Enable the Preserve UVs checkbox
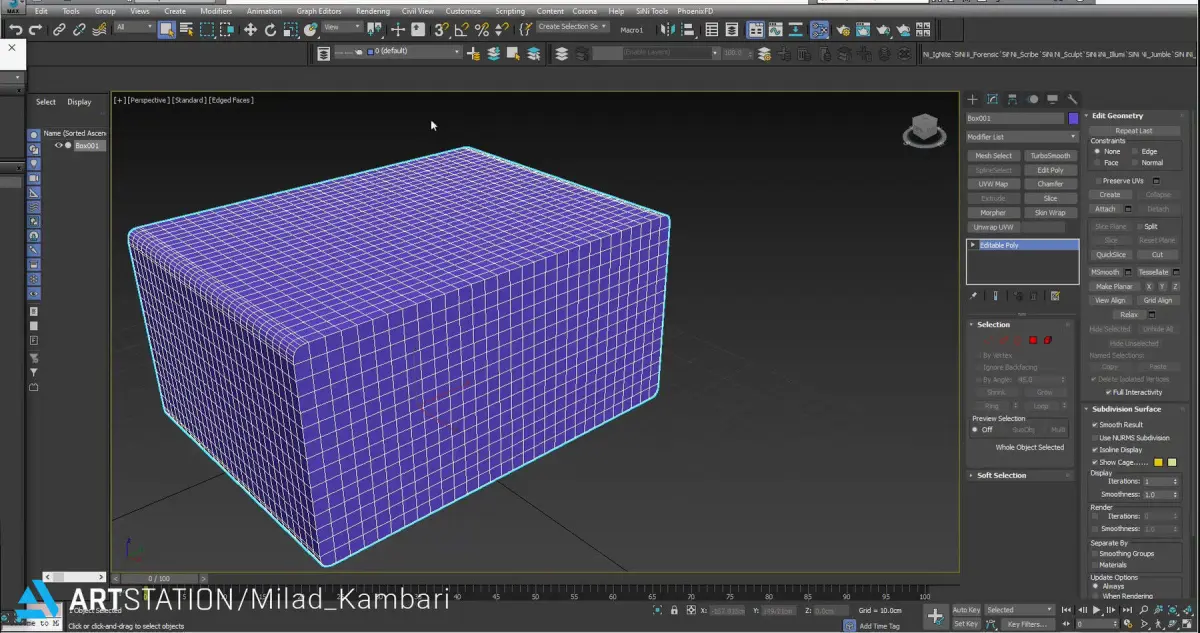 pyautogui.click(x=1098, y=180)
